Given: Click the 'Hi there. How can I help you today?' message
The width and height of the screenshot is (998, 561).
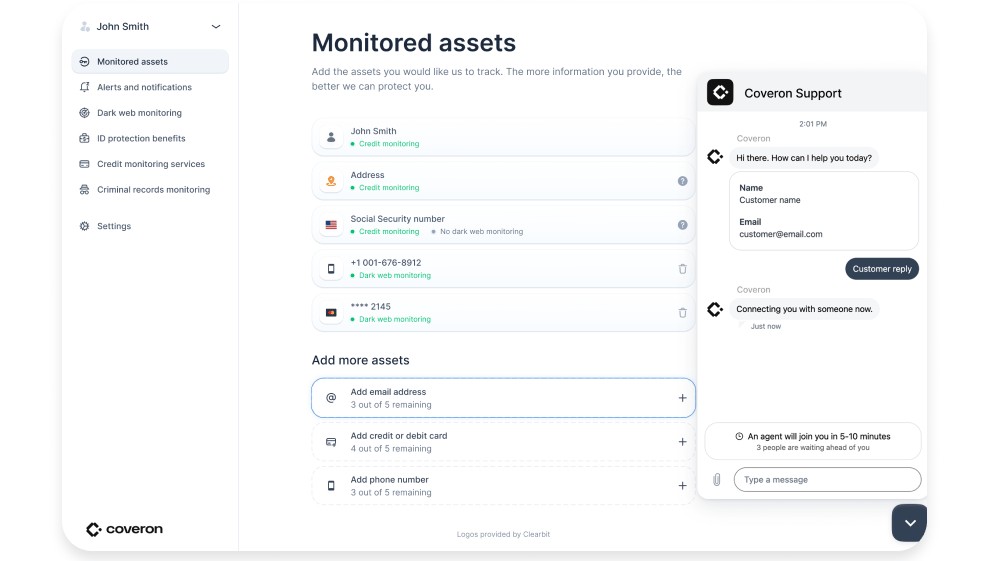Looking at the screenshot, I should tap(804, 158).
